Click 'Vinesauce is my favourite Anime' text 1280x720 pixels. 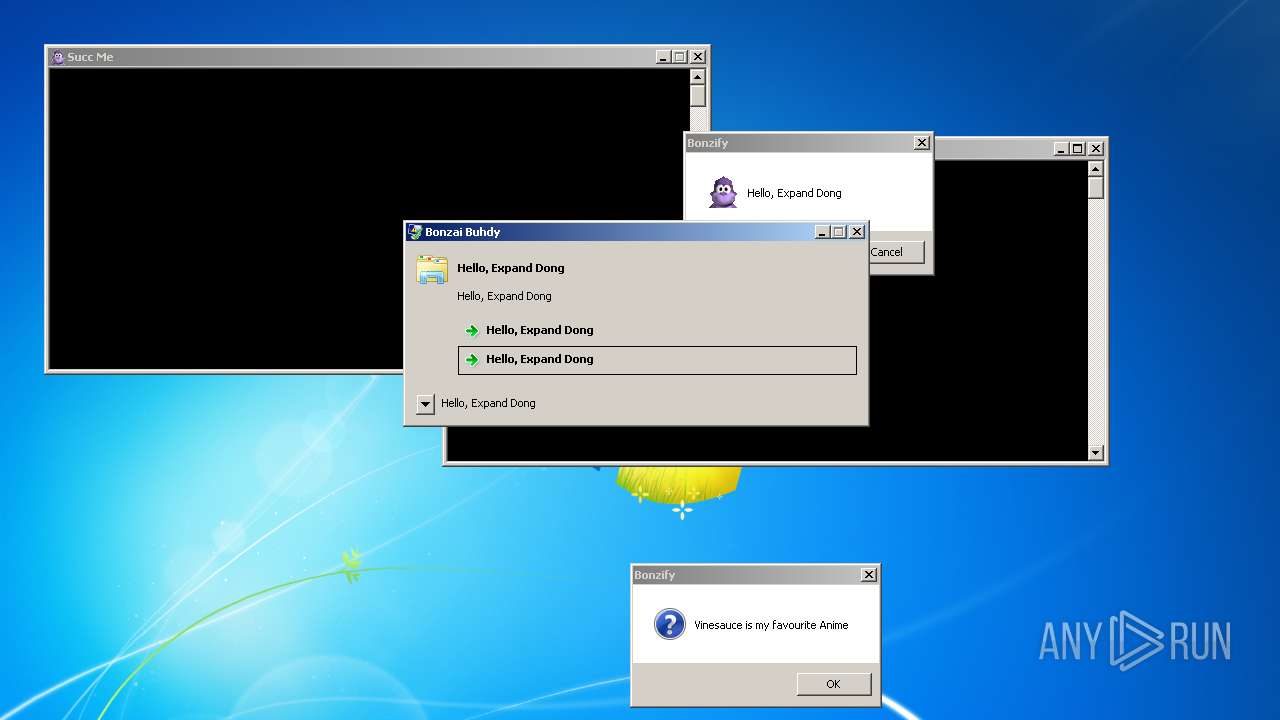pyautogui.click(x=771, y=625)
